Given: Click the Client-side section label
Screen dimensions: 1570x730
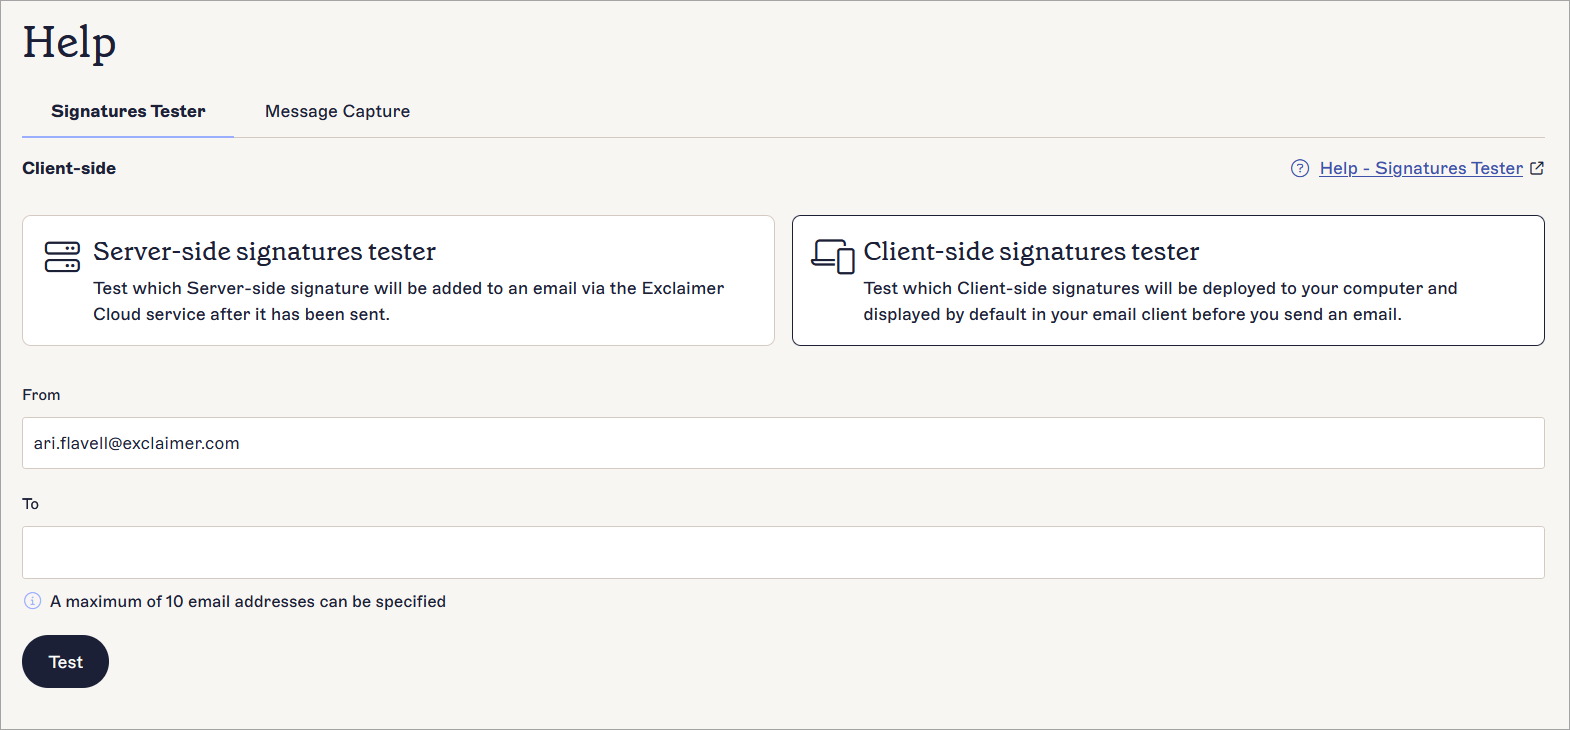Looking at the screenshot, I should (x=69, y=168).
